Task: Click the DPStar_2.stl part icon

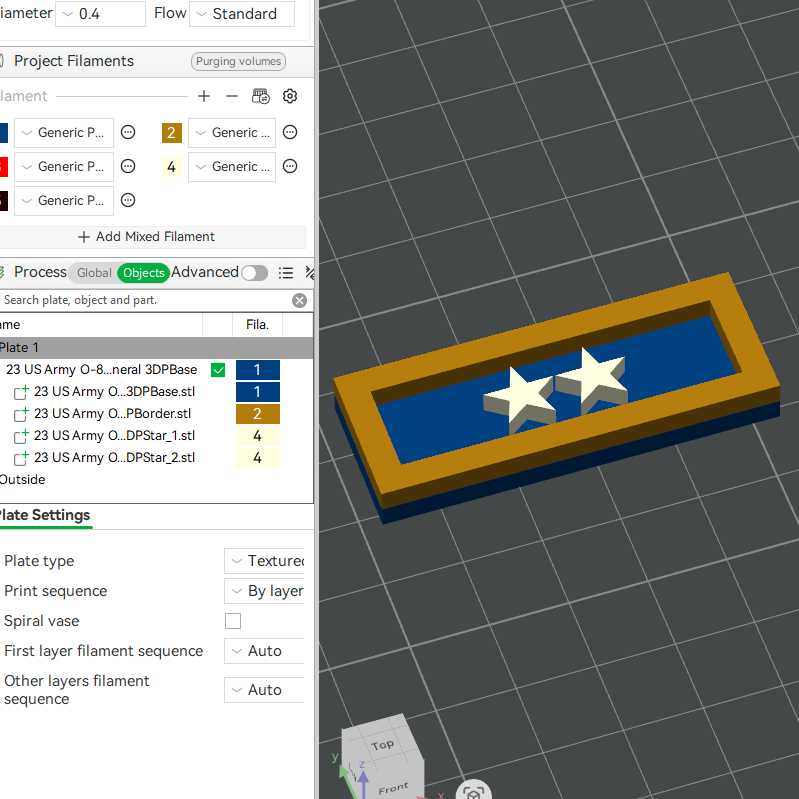Action: pyautogui.click(x=21, y=458)
